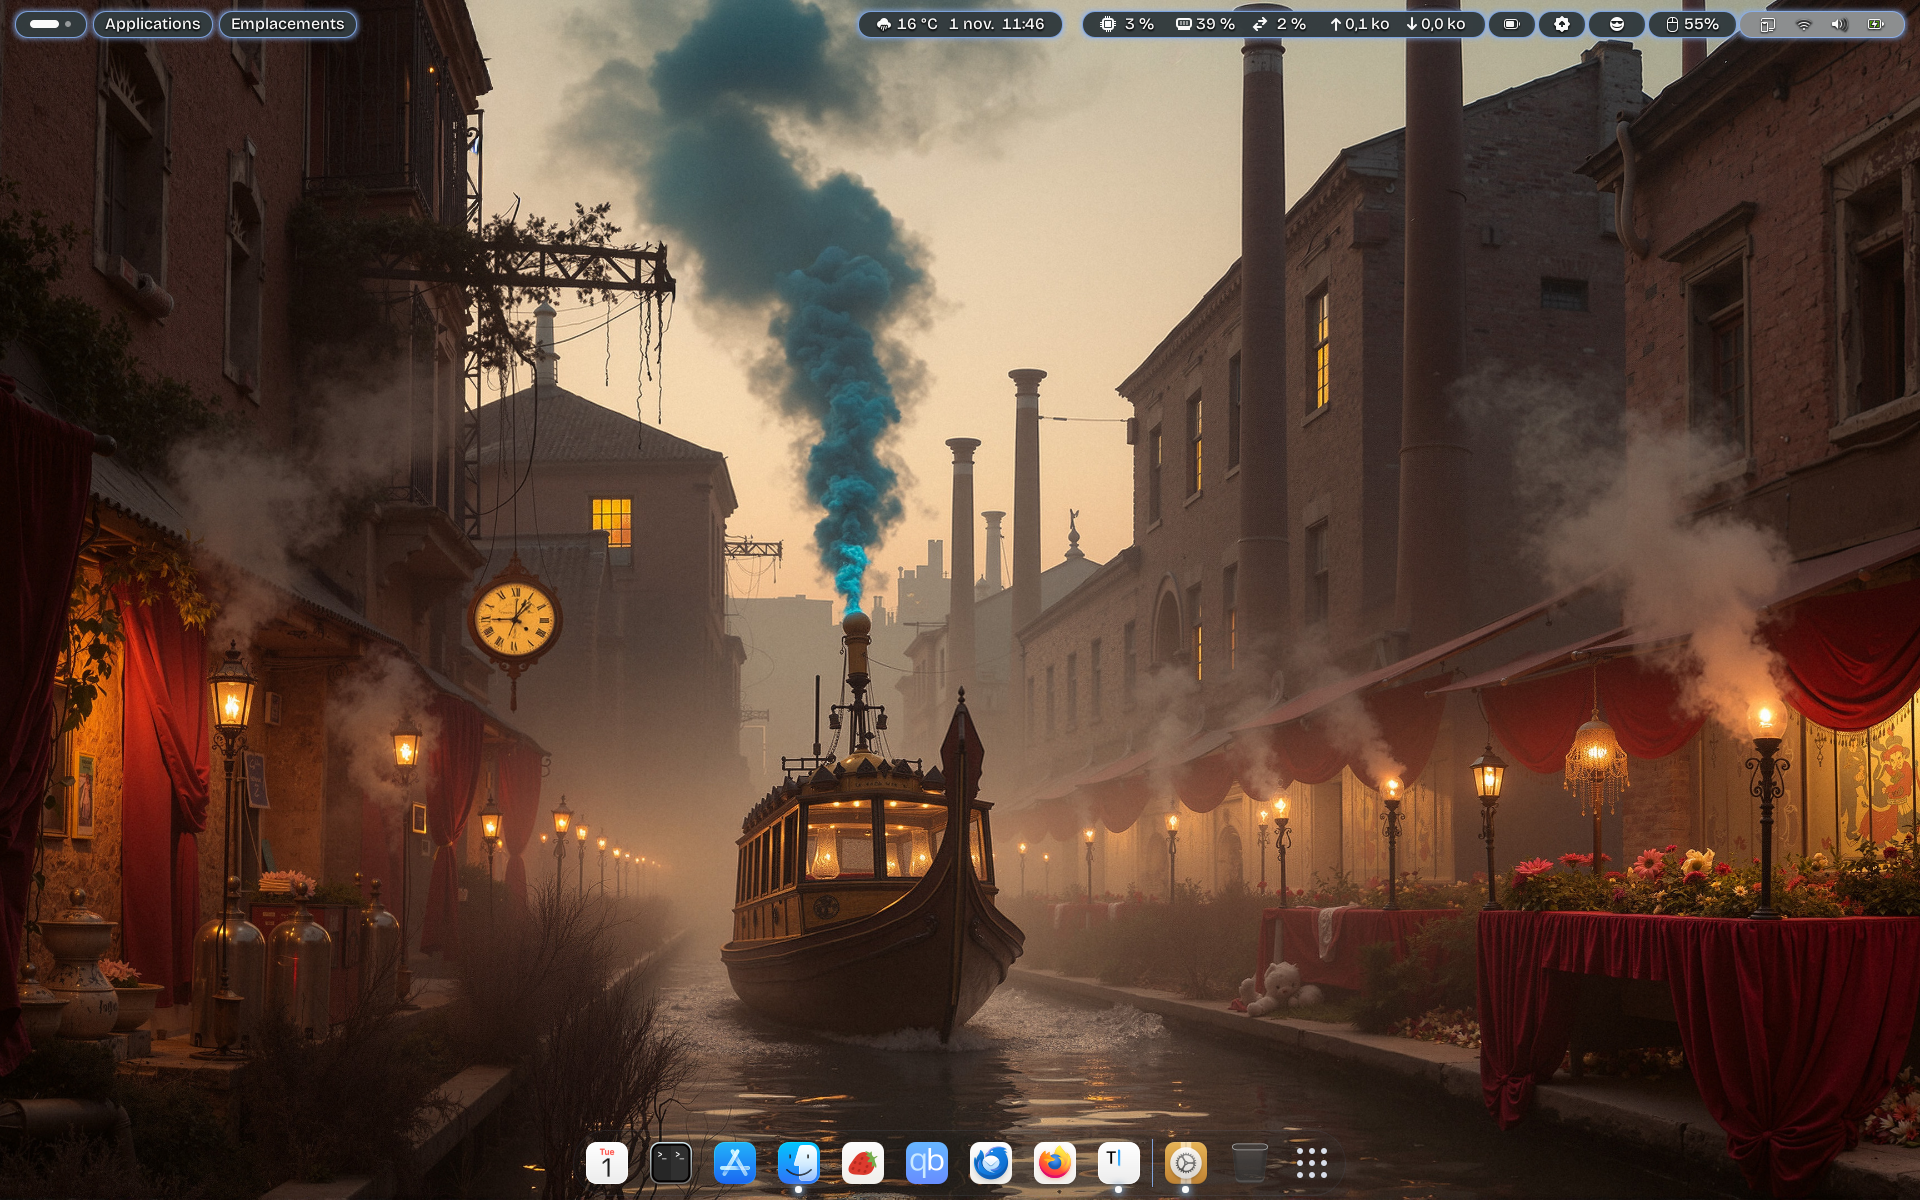Open the Emplacements menu
This screenshot has height=1200, width=1920.
point(287,24)
